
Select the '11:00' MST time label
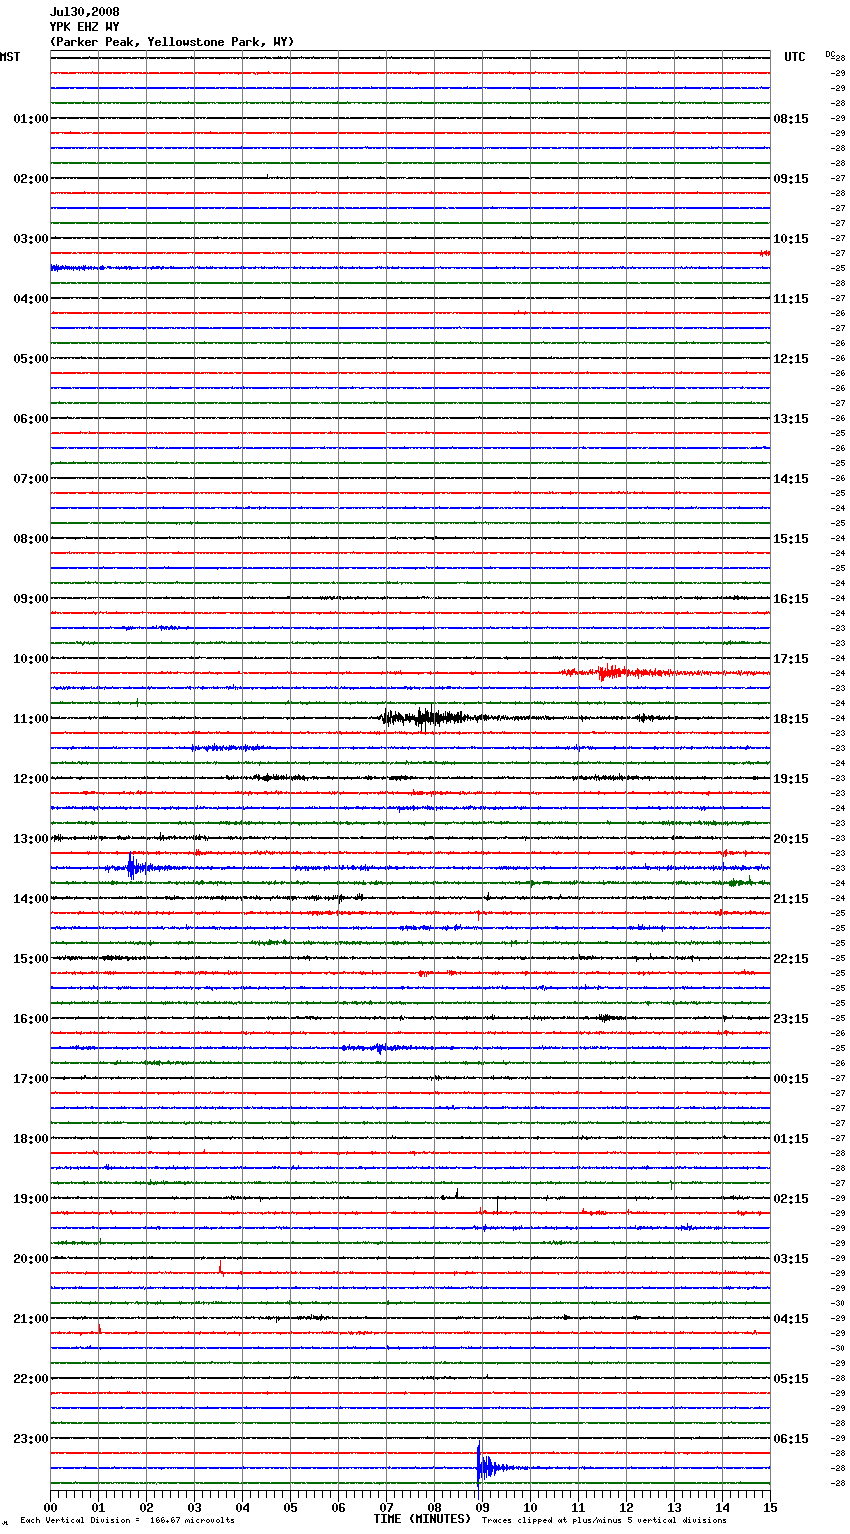pos(31,719)
